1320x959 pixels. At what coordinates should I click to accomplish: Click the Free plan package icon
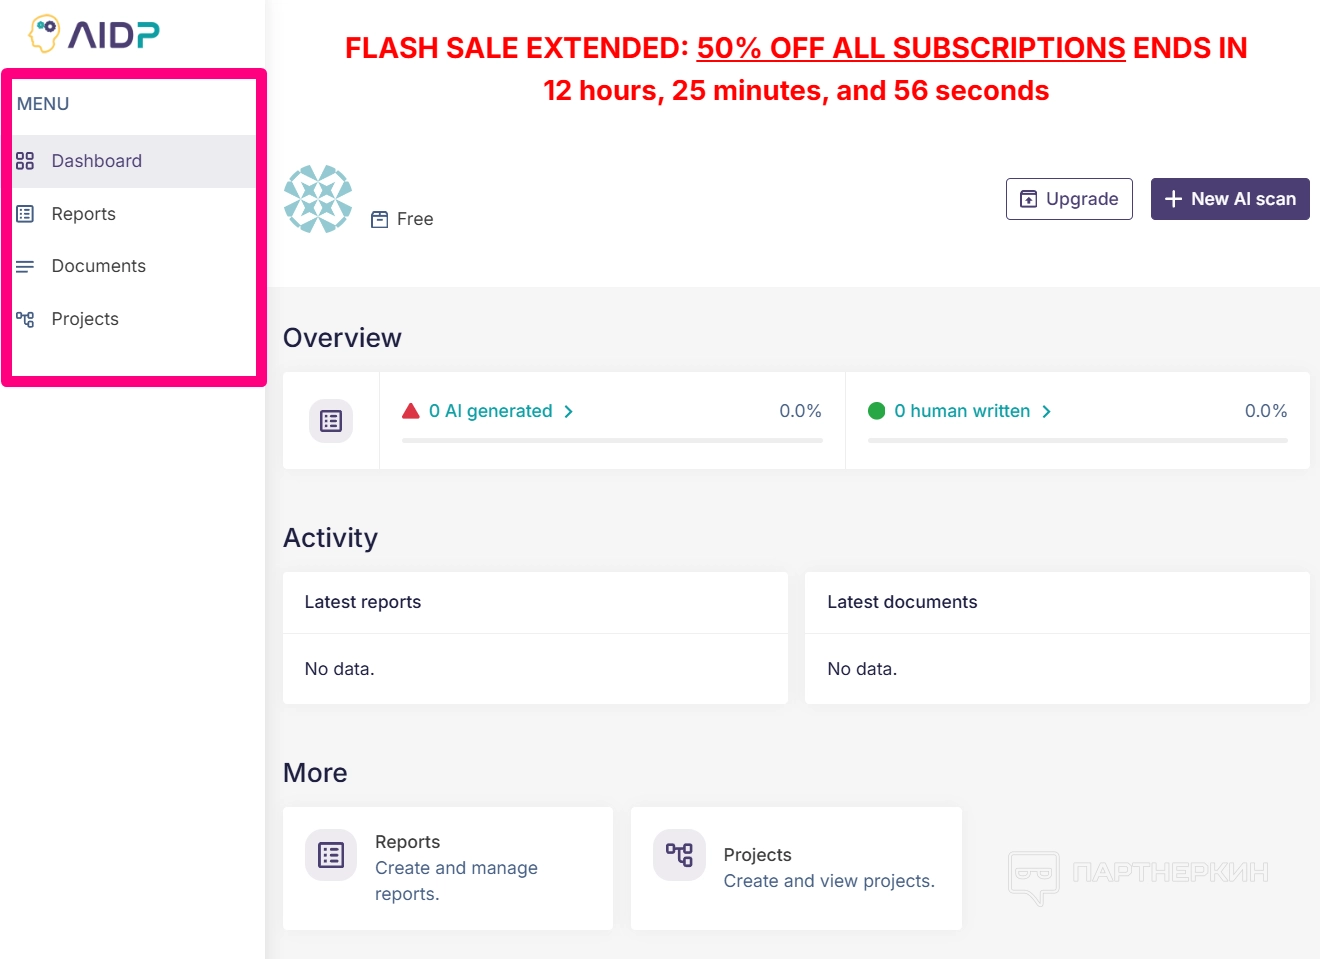point(380,220)
